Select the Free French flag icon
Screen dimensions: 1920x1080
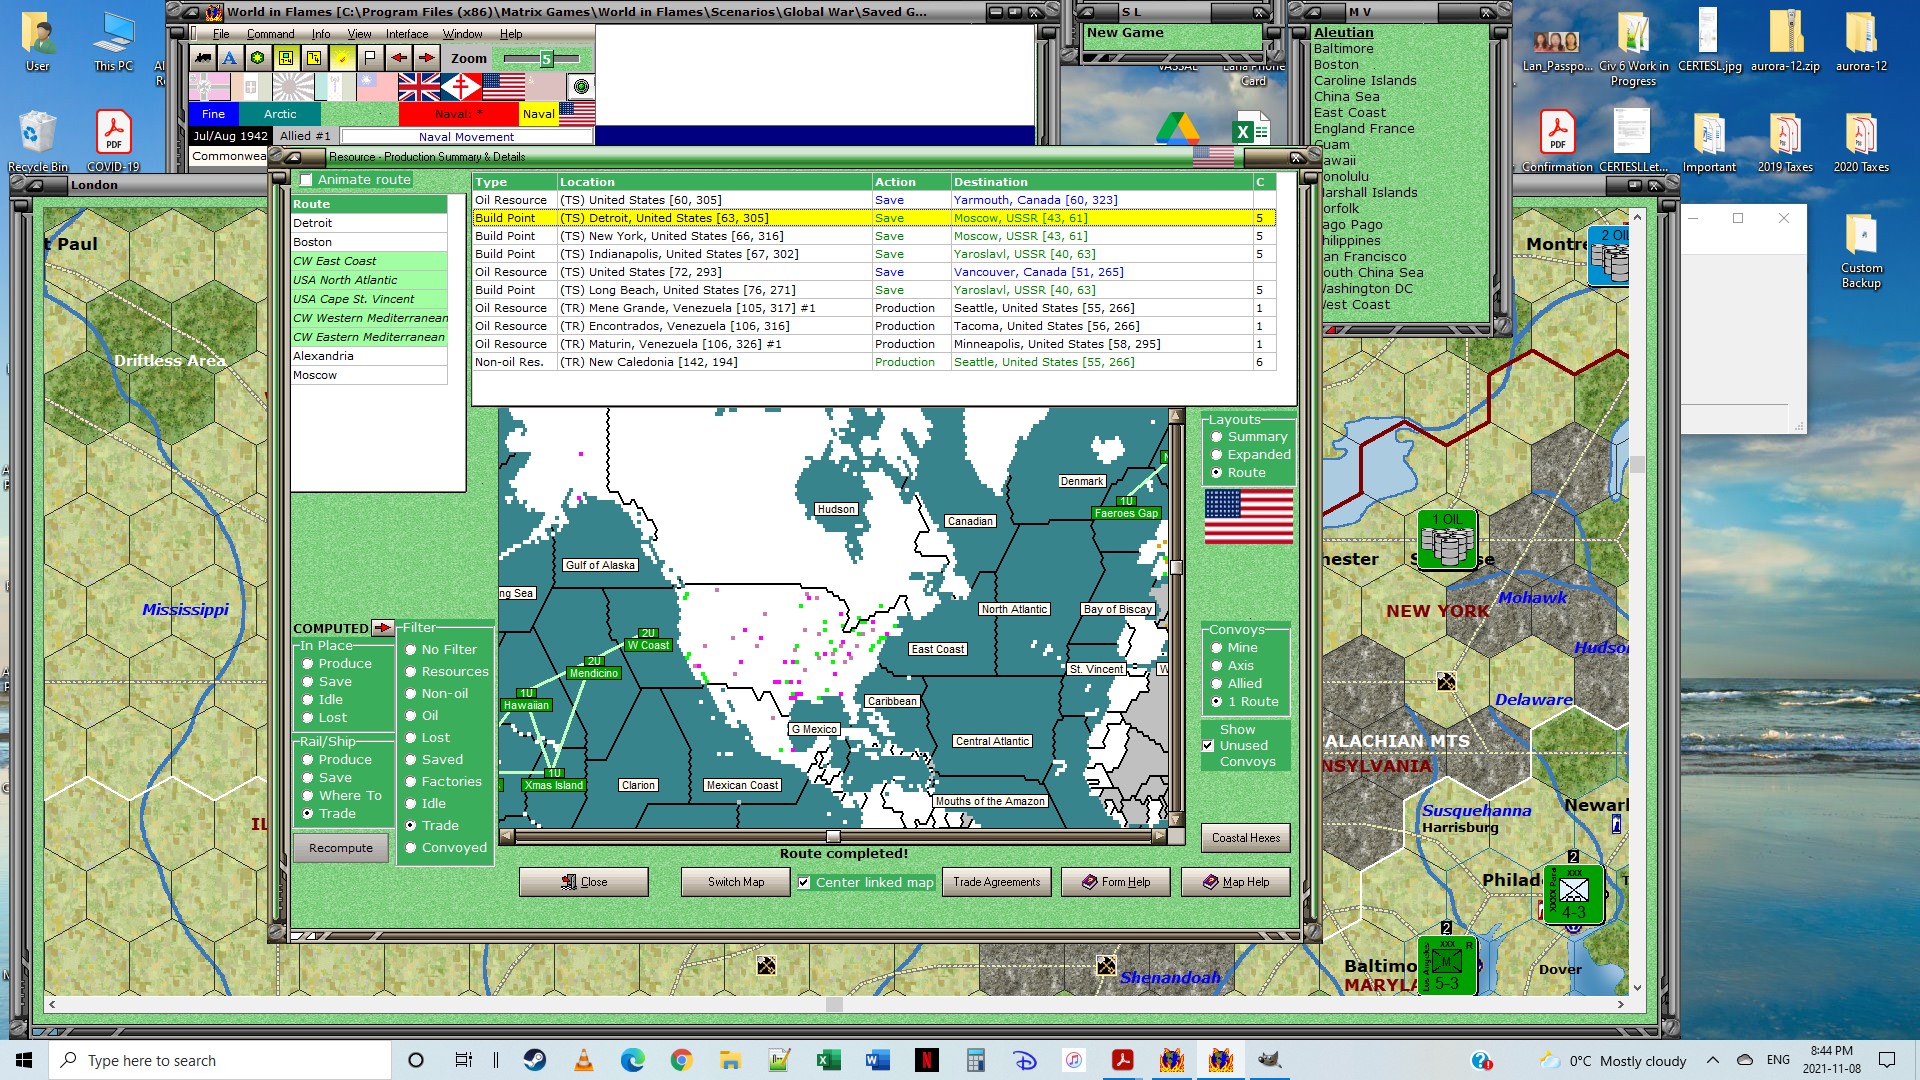(x=461, y=87)
